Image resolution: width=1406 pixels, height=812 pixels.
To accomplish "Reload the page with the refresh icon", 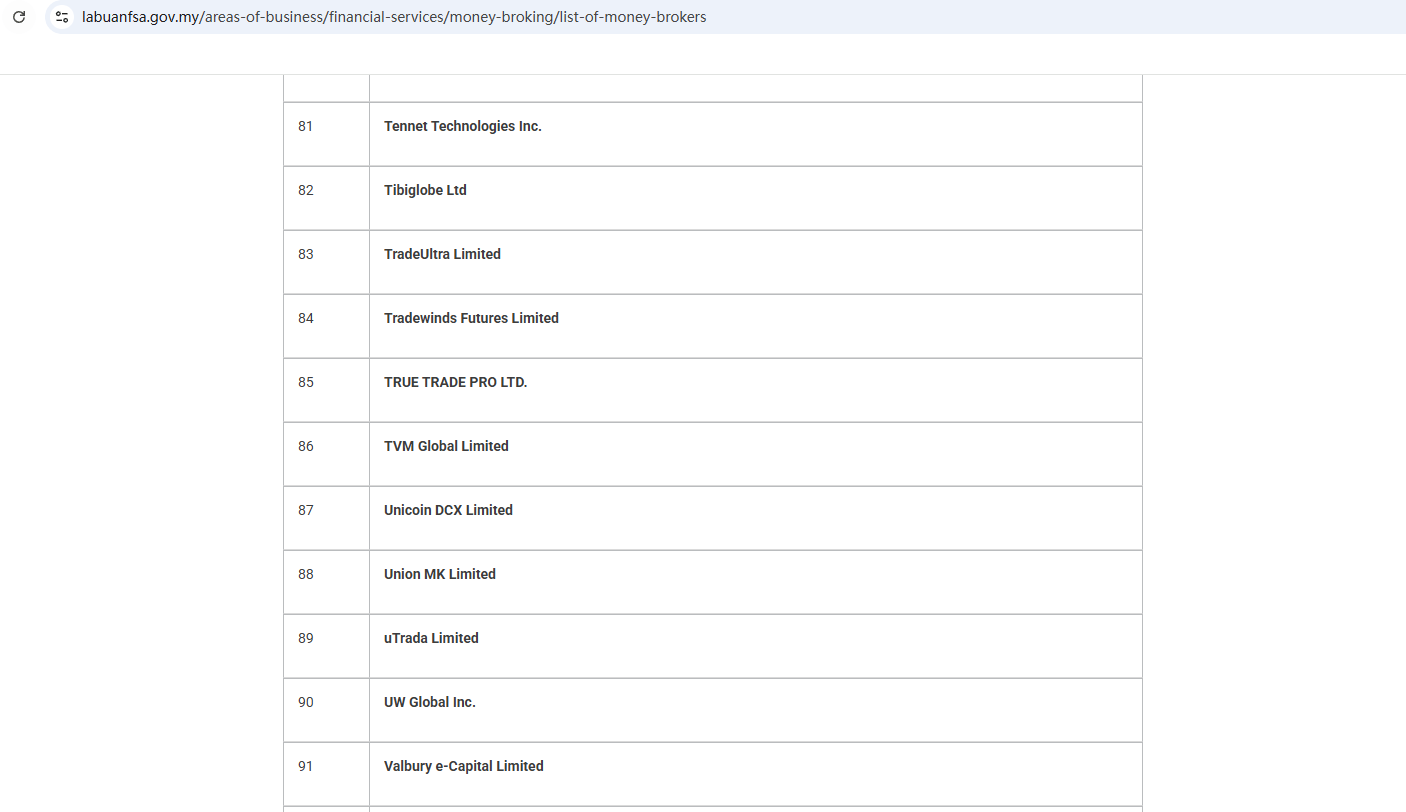I will coord(19,17).
